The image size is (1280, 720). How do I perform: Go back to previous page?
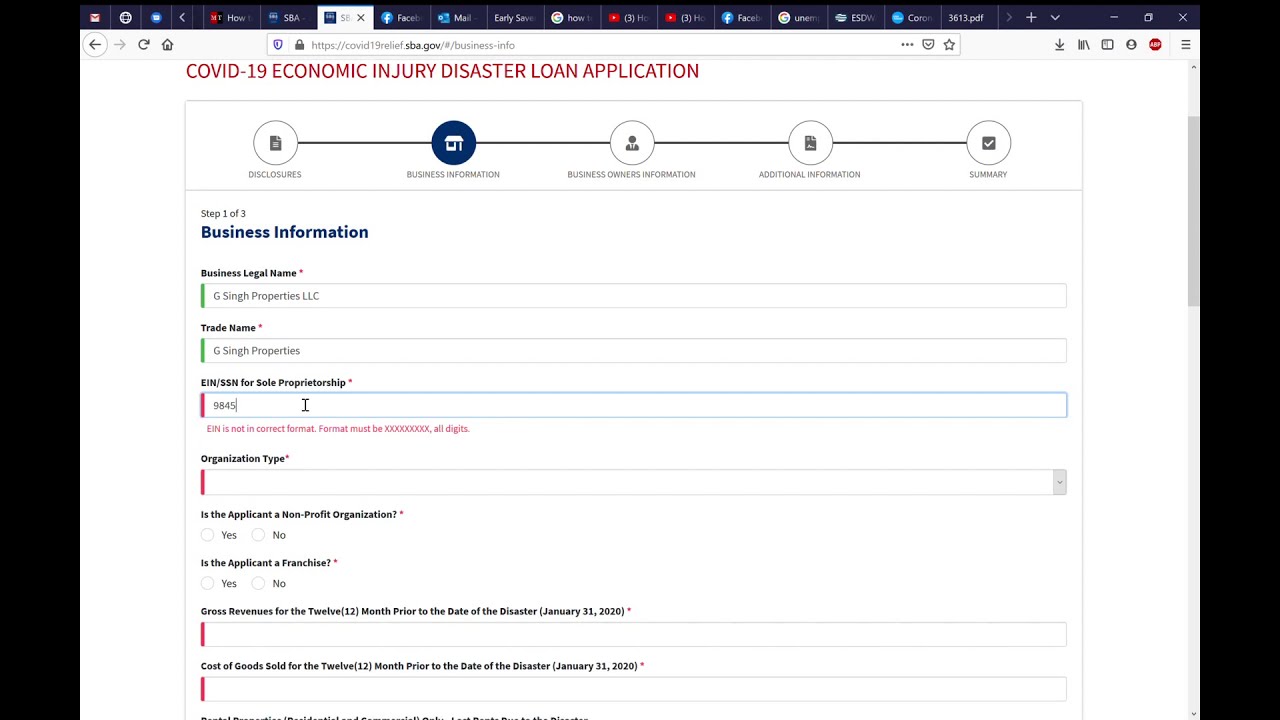(95, 45)
